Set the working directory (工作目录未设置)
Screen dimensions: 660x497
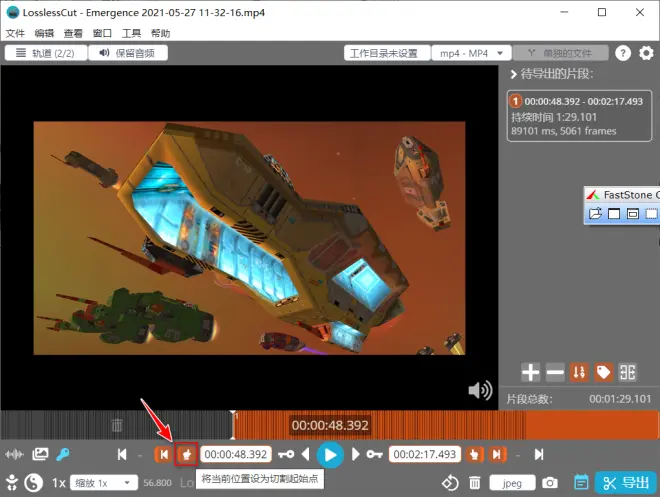[387, 53]
